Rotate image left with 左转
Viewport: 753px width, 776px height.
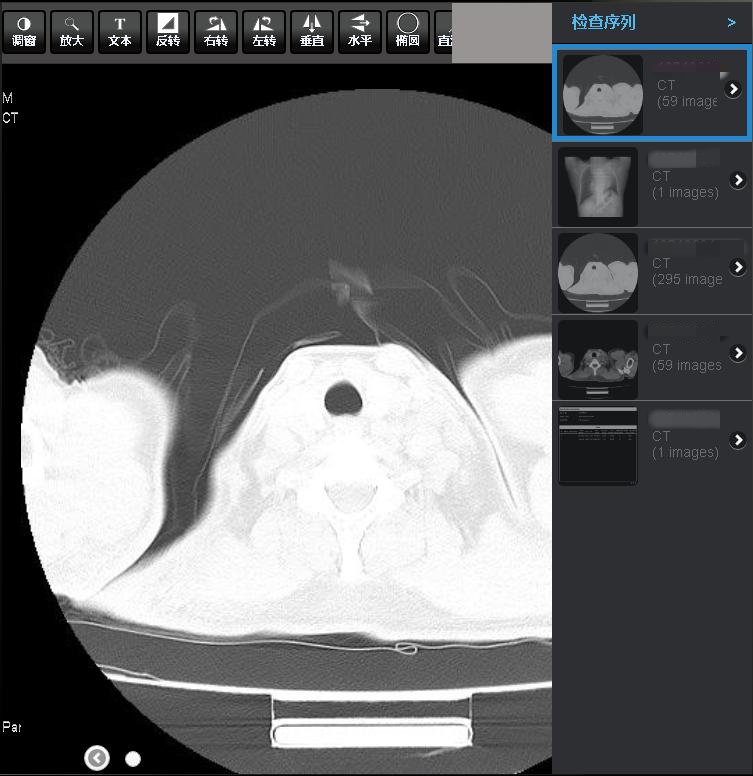pyautogui.click(x=264, y=32)
